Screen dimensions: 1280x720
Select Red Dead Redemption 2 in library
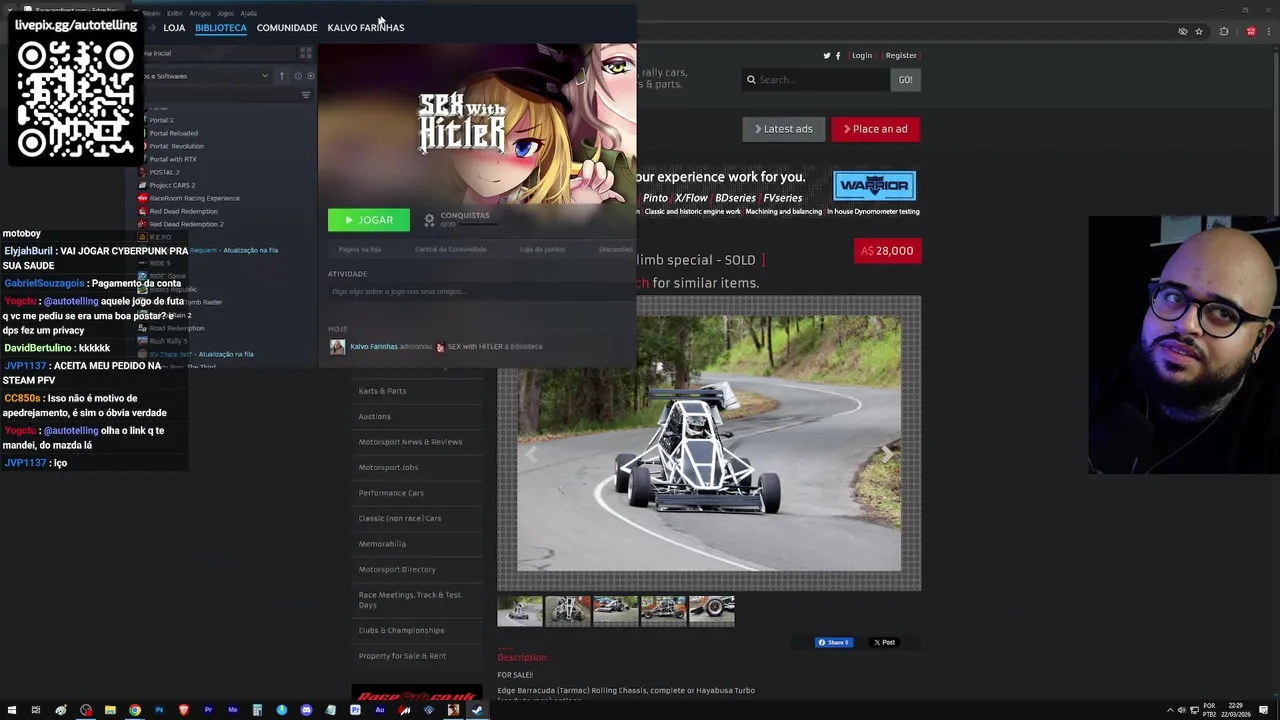(x=186, y=224)
